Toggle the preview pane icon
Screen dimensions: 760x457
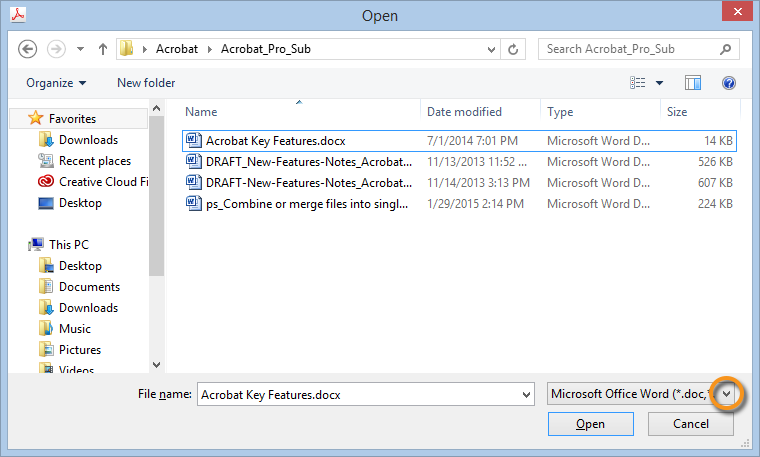(x=693, y=83)
